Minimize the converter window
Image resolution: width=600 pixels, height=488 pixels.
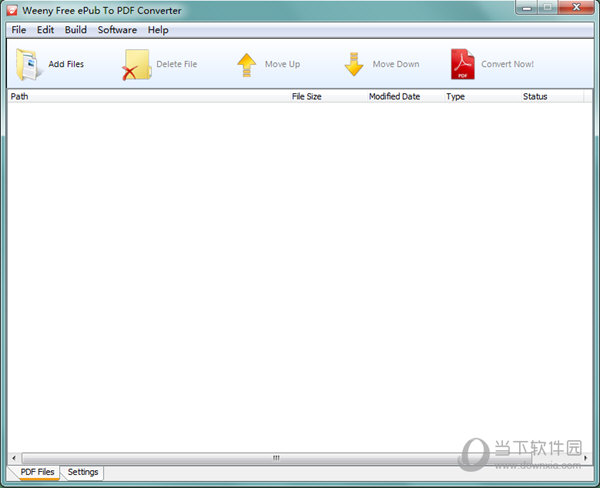[527, 8]
